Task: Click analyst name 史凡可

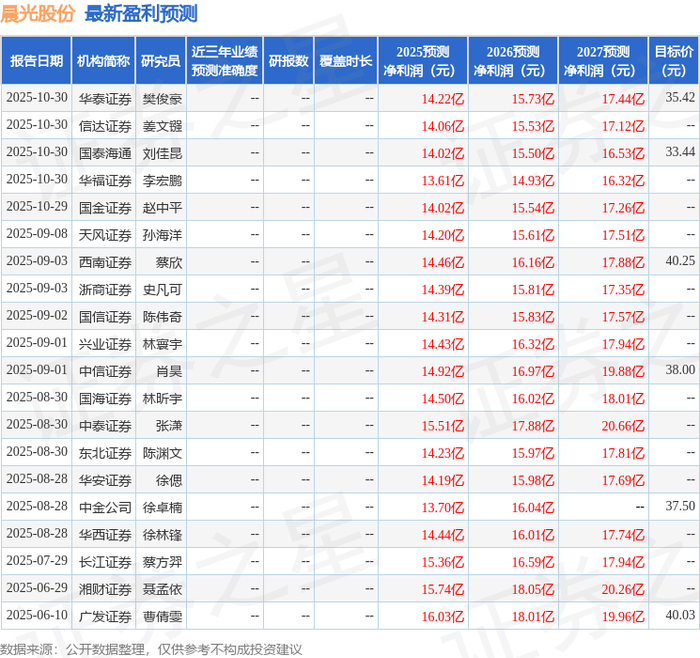Action: [x=162, y=290]
